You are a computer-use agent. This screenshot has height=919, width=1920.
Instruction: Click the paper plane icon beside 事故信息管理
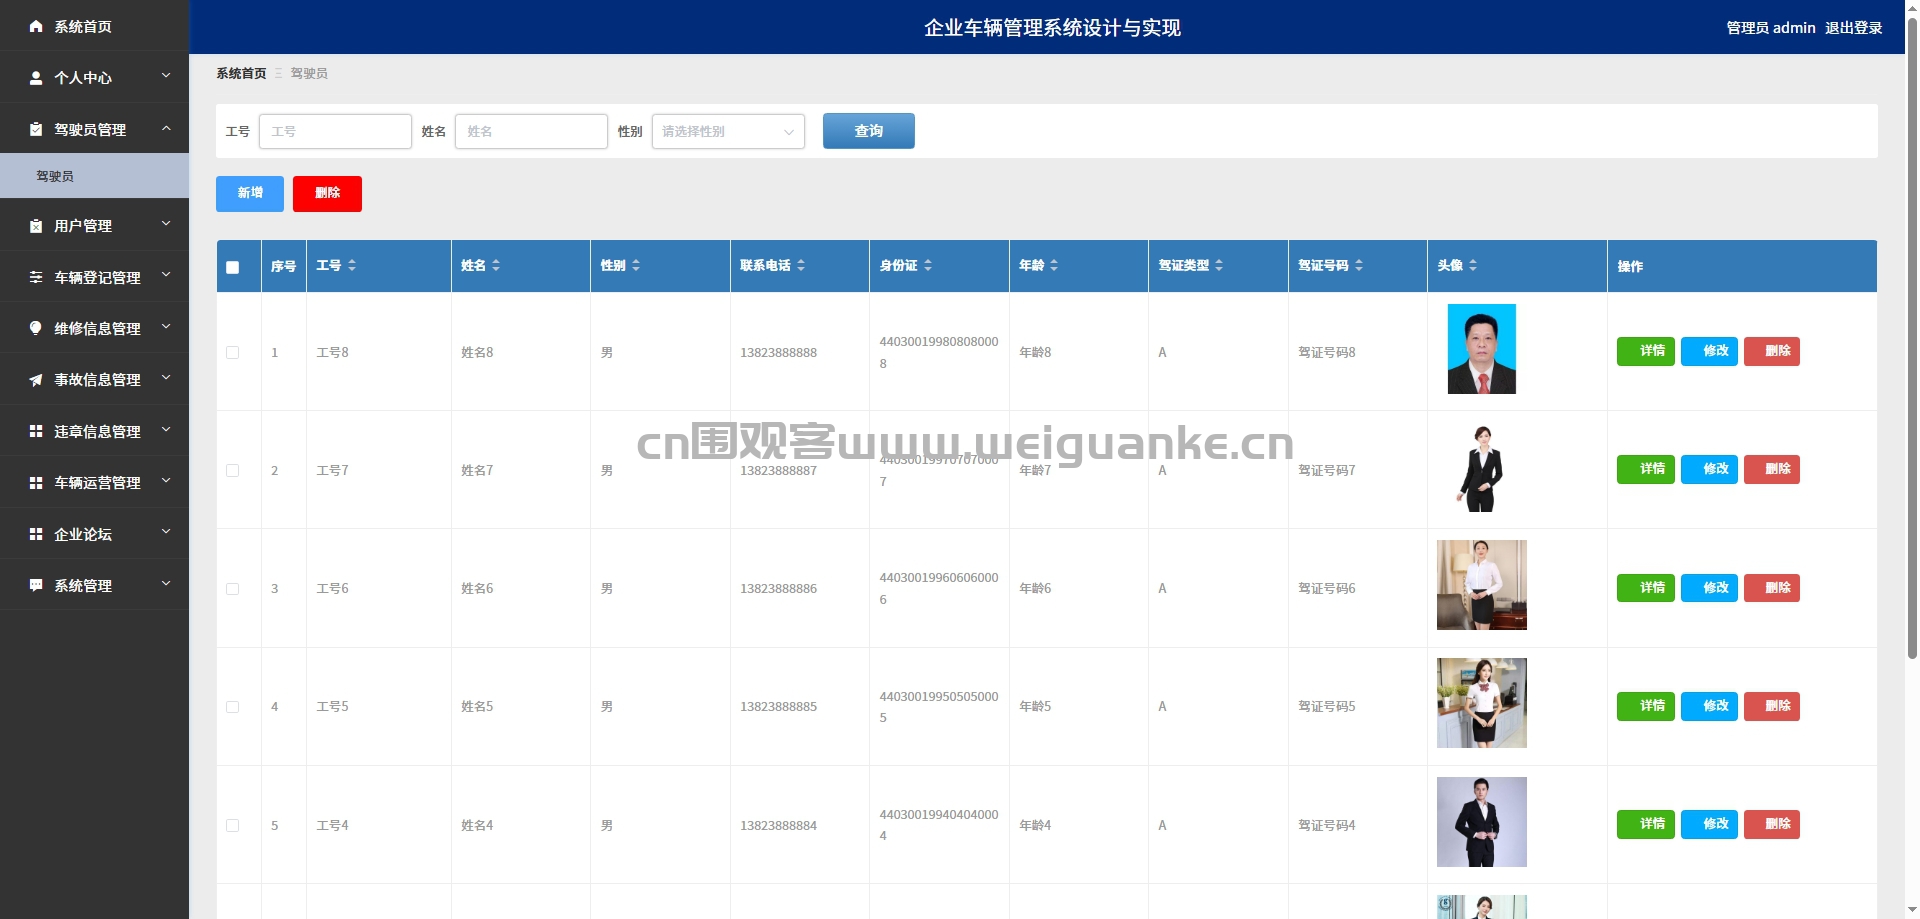tap(36, 380)
